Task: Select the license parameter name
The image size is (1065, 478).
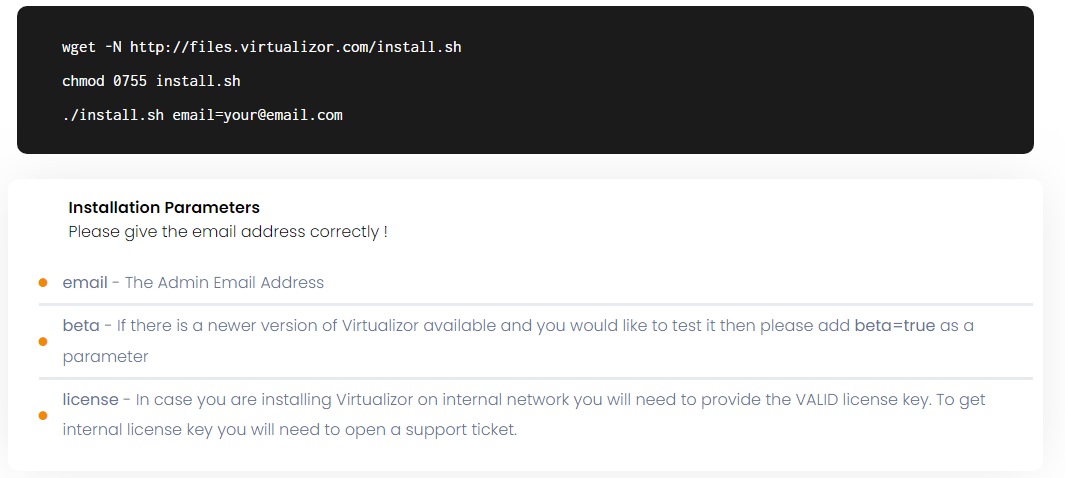Action: coord(90,400)
